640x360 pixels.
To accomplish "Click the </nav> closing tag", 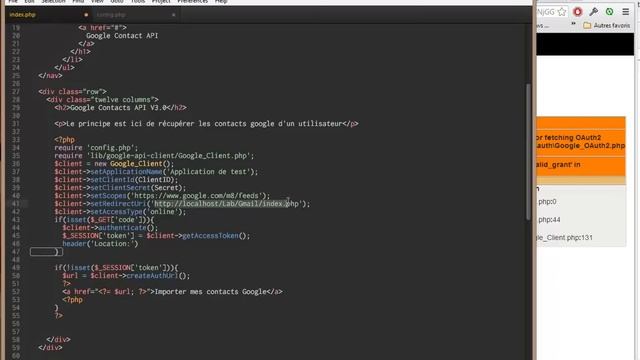I will 50,76.
